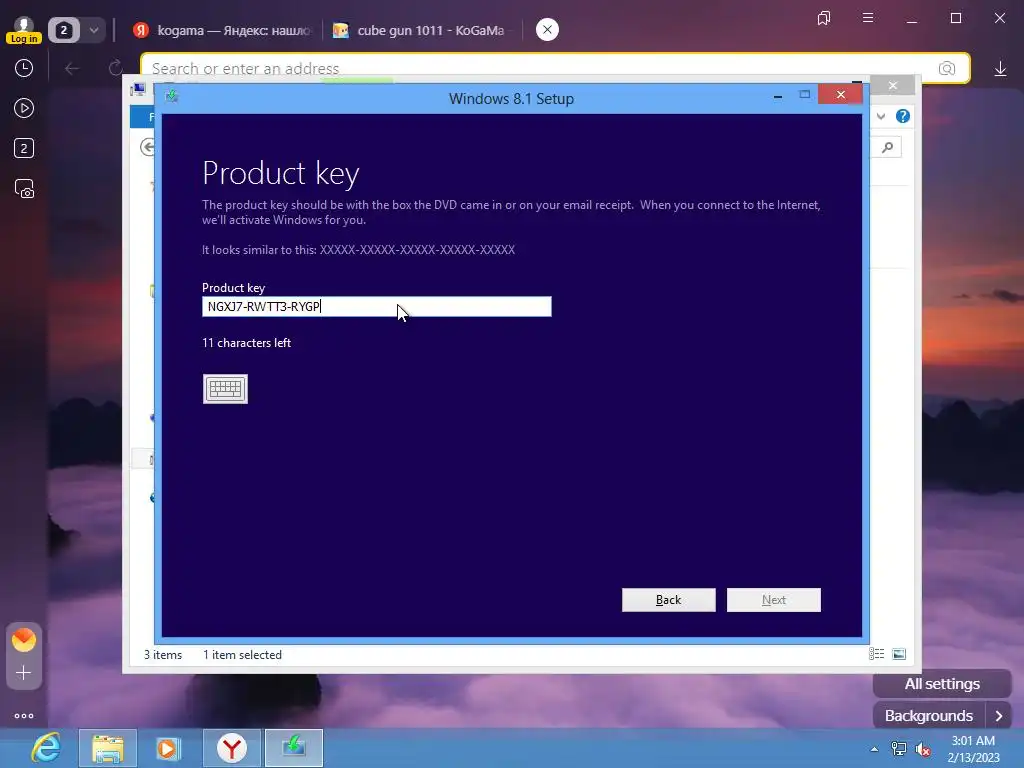Click the Windows 8.1 Setup title icon
The width and height of the screenshot is (1024, 768).
[x=172, y=97]
